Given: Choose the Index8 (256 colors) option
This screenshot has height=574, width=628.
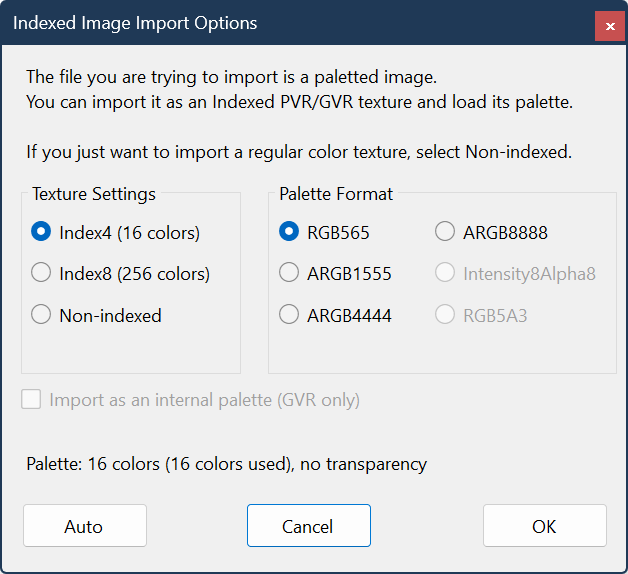Looking at the screenshot, I should (x=41, y=273).
